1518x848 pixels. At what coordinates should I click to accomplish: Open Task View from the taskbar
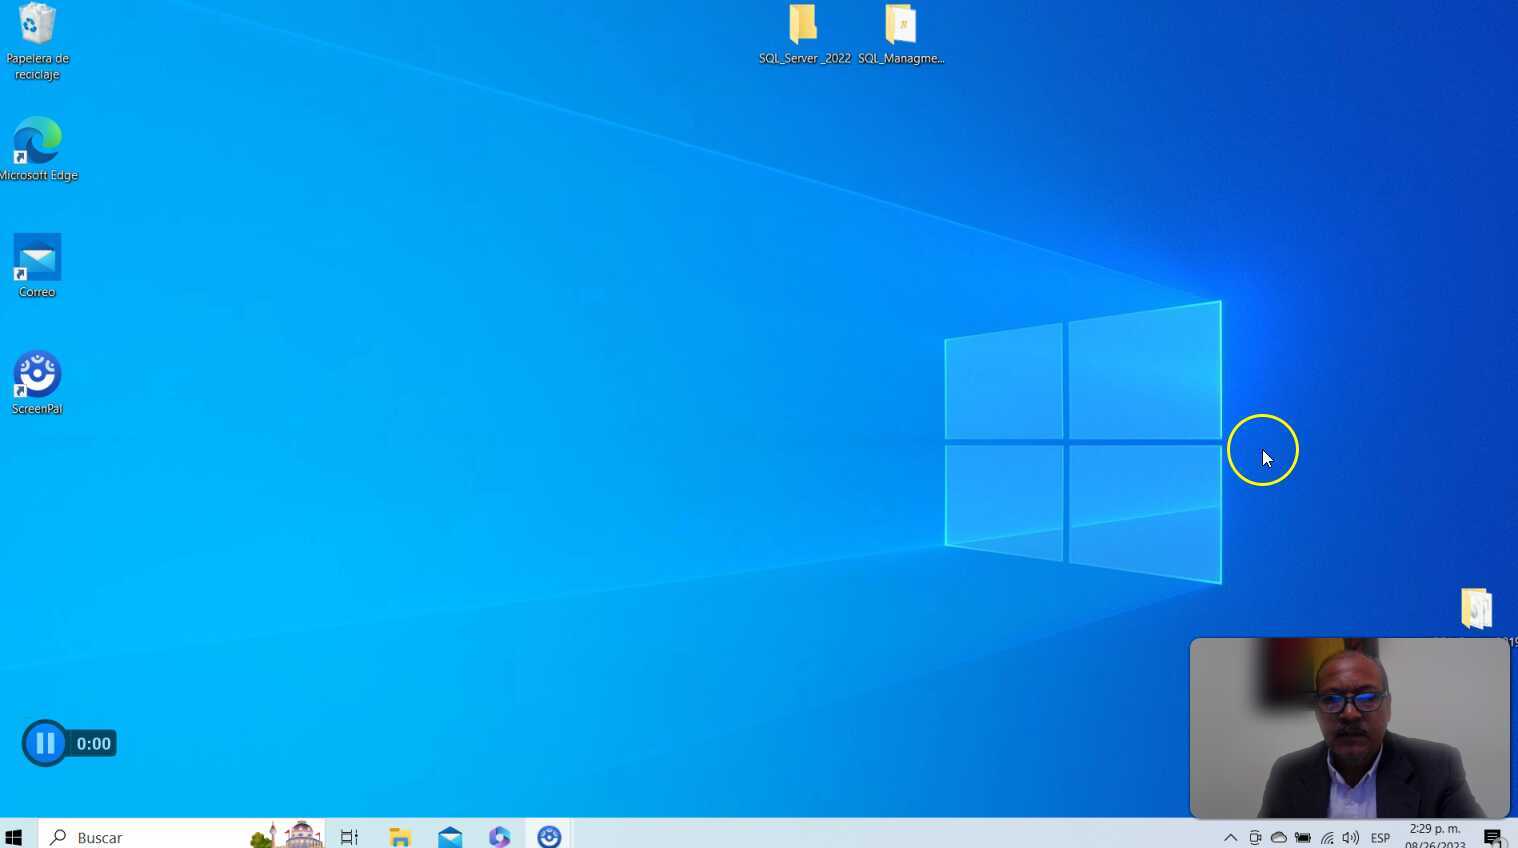point(349,837)
